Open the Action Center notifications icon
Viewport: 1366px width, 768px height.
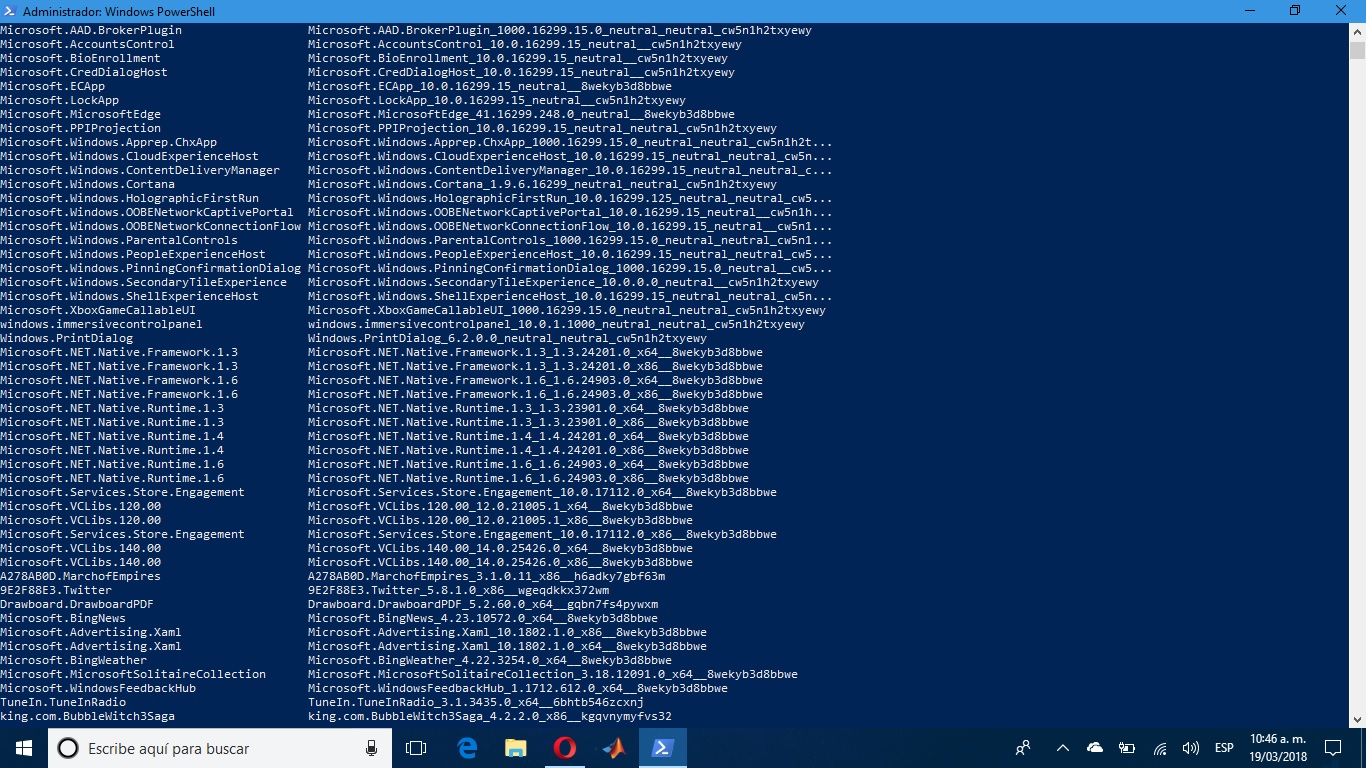tap(1332, 748)
